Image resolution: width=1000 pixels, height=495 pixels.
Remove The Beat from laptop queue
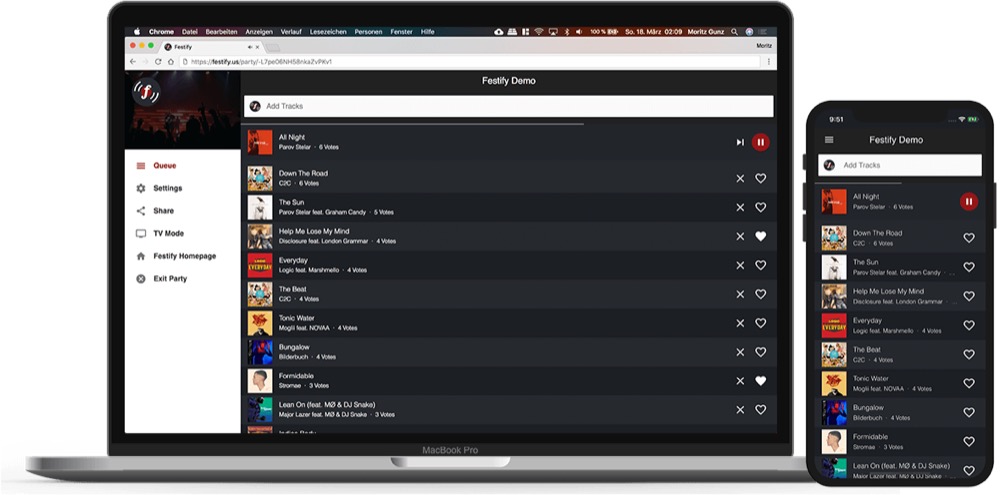740,294
